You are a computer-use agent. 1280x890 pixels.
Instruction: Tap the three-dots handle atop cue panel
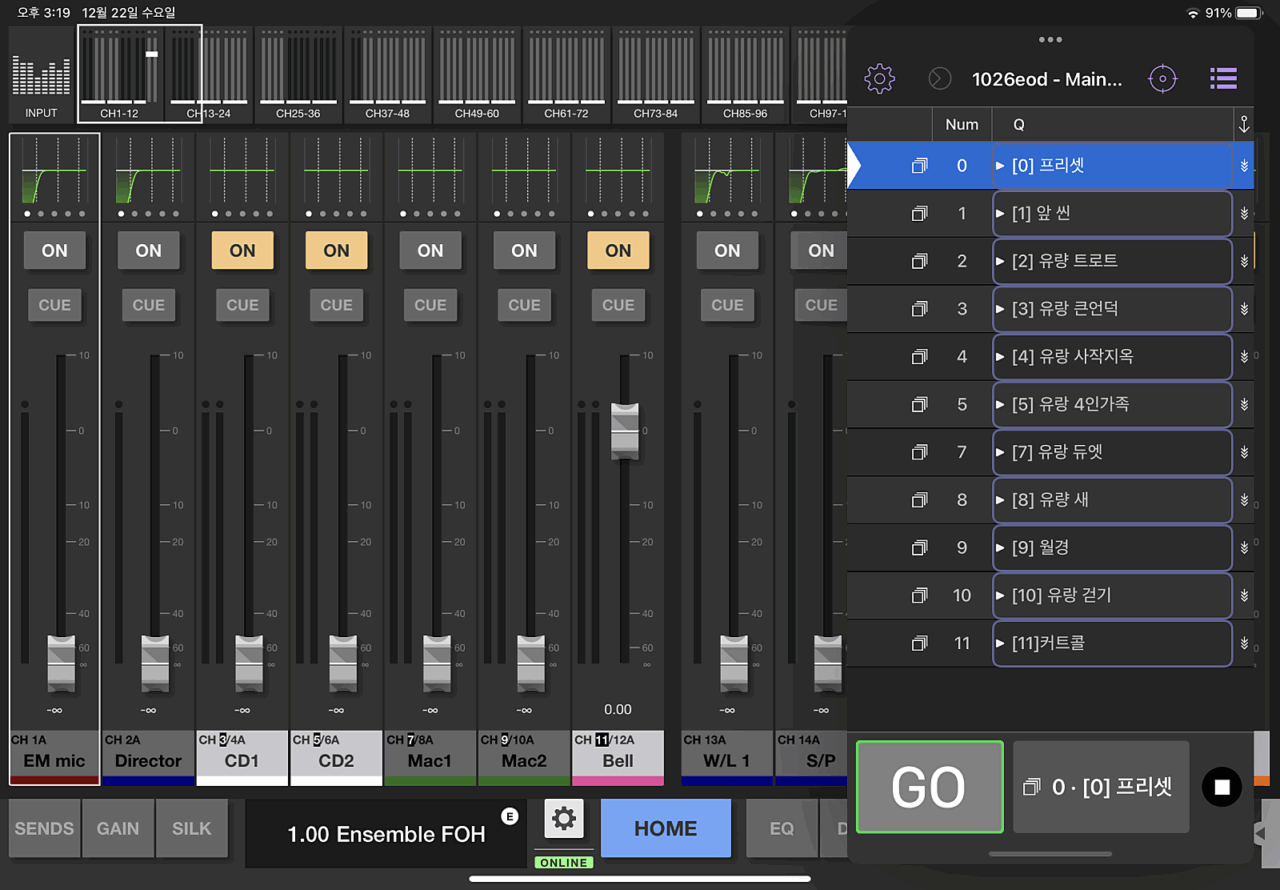click(x=1050, y=40)
